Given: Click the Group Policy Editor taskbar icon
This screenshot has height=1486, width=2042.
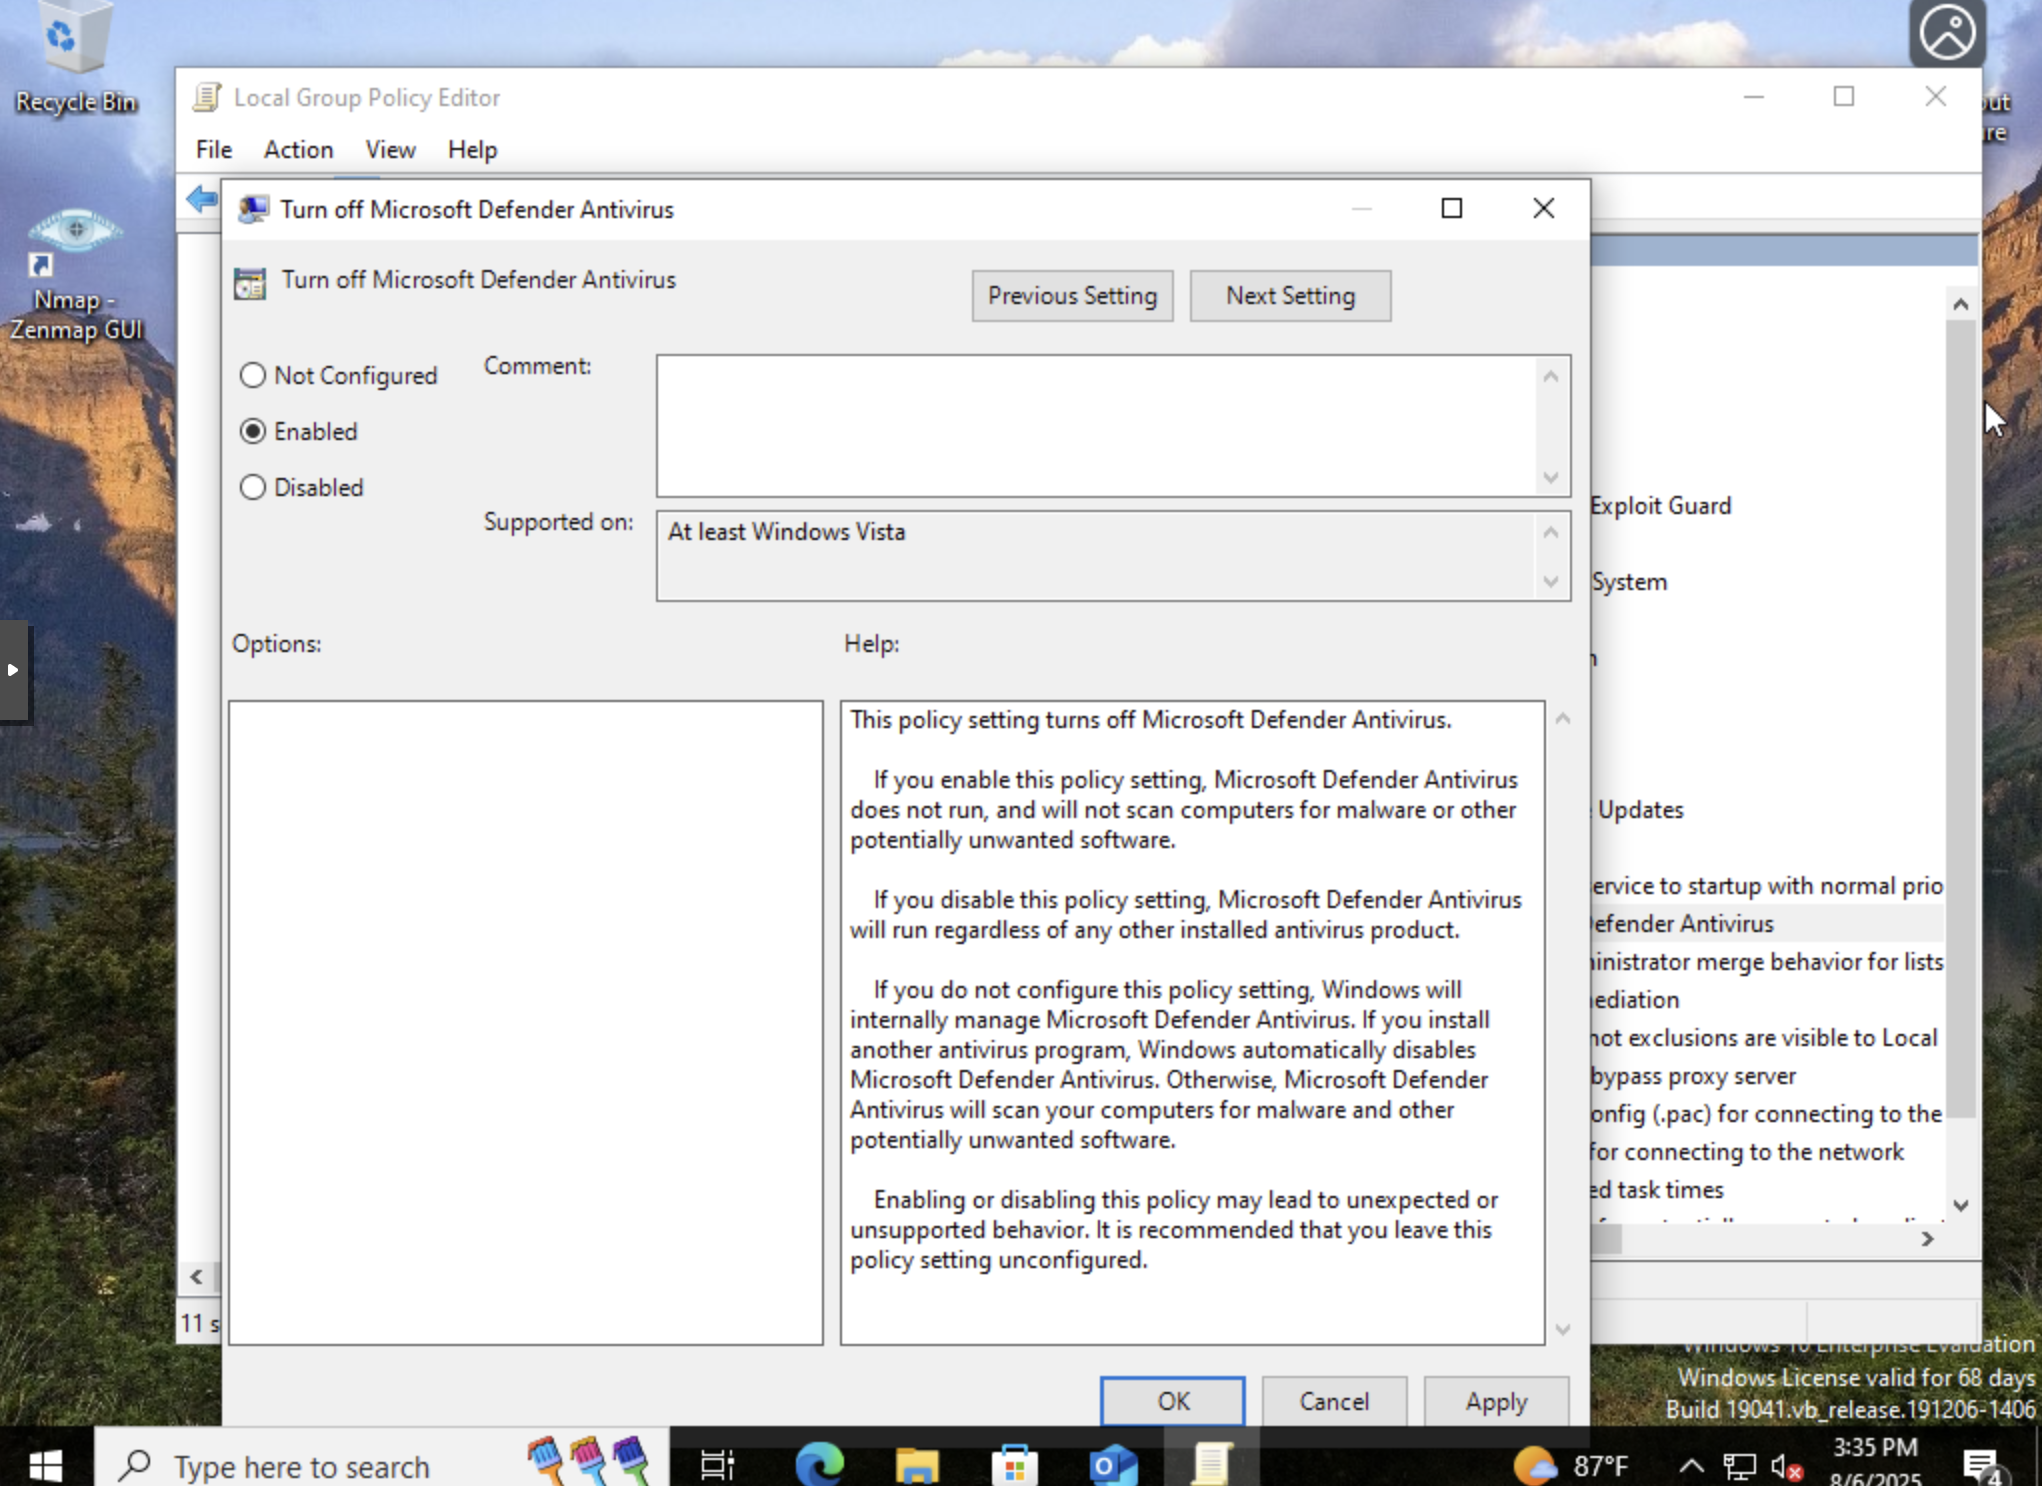Looking at the screenshot, I should click(1210, 1465).
